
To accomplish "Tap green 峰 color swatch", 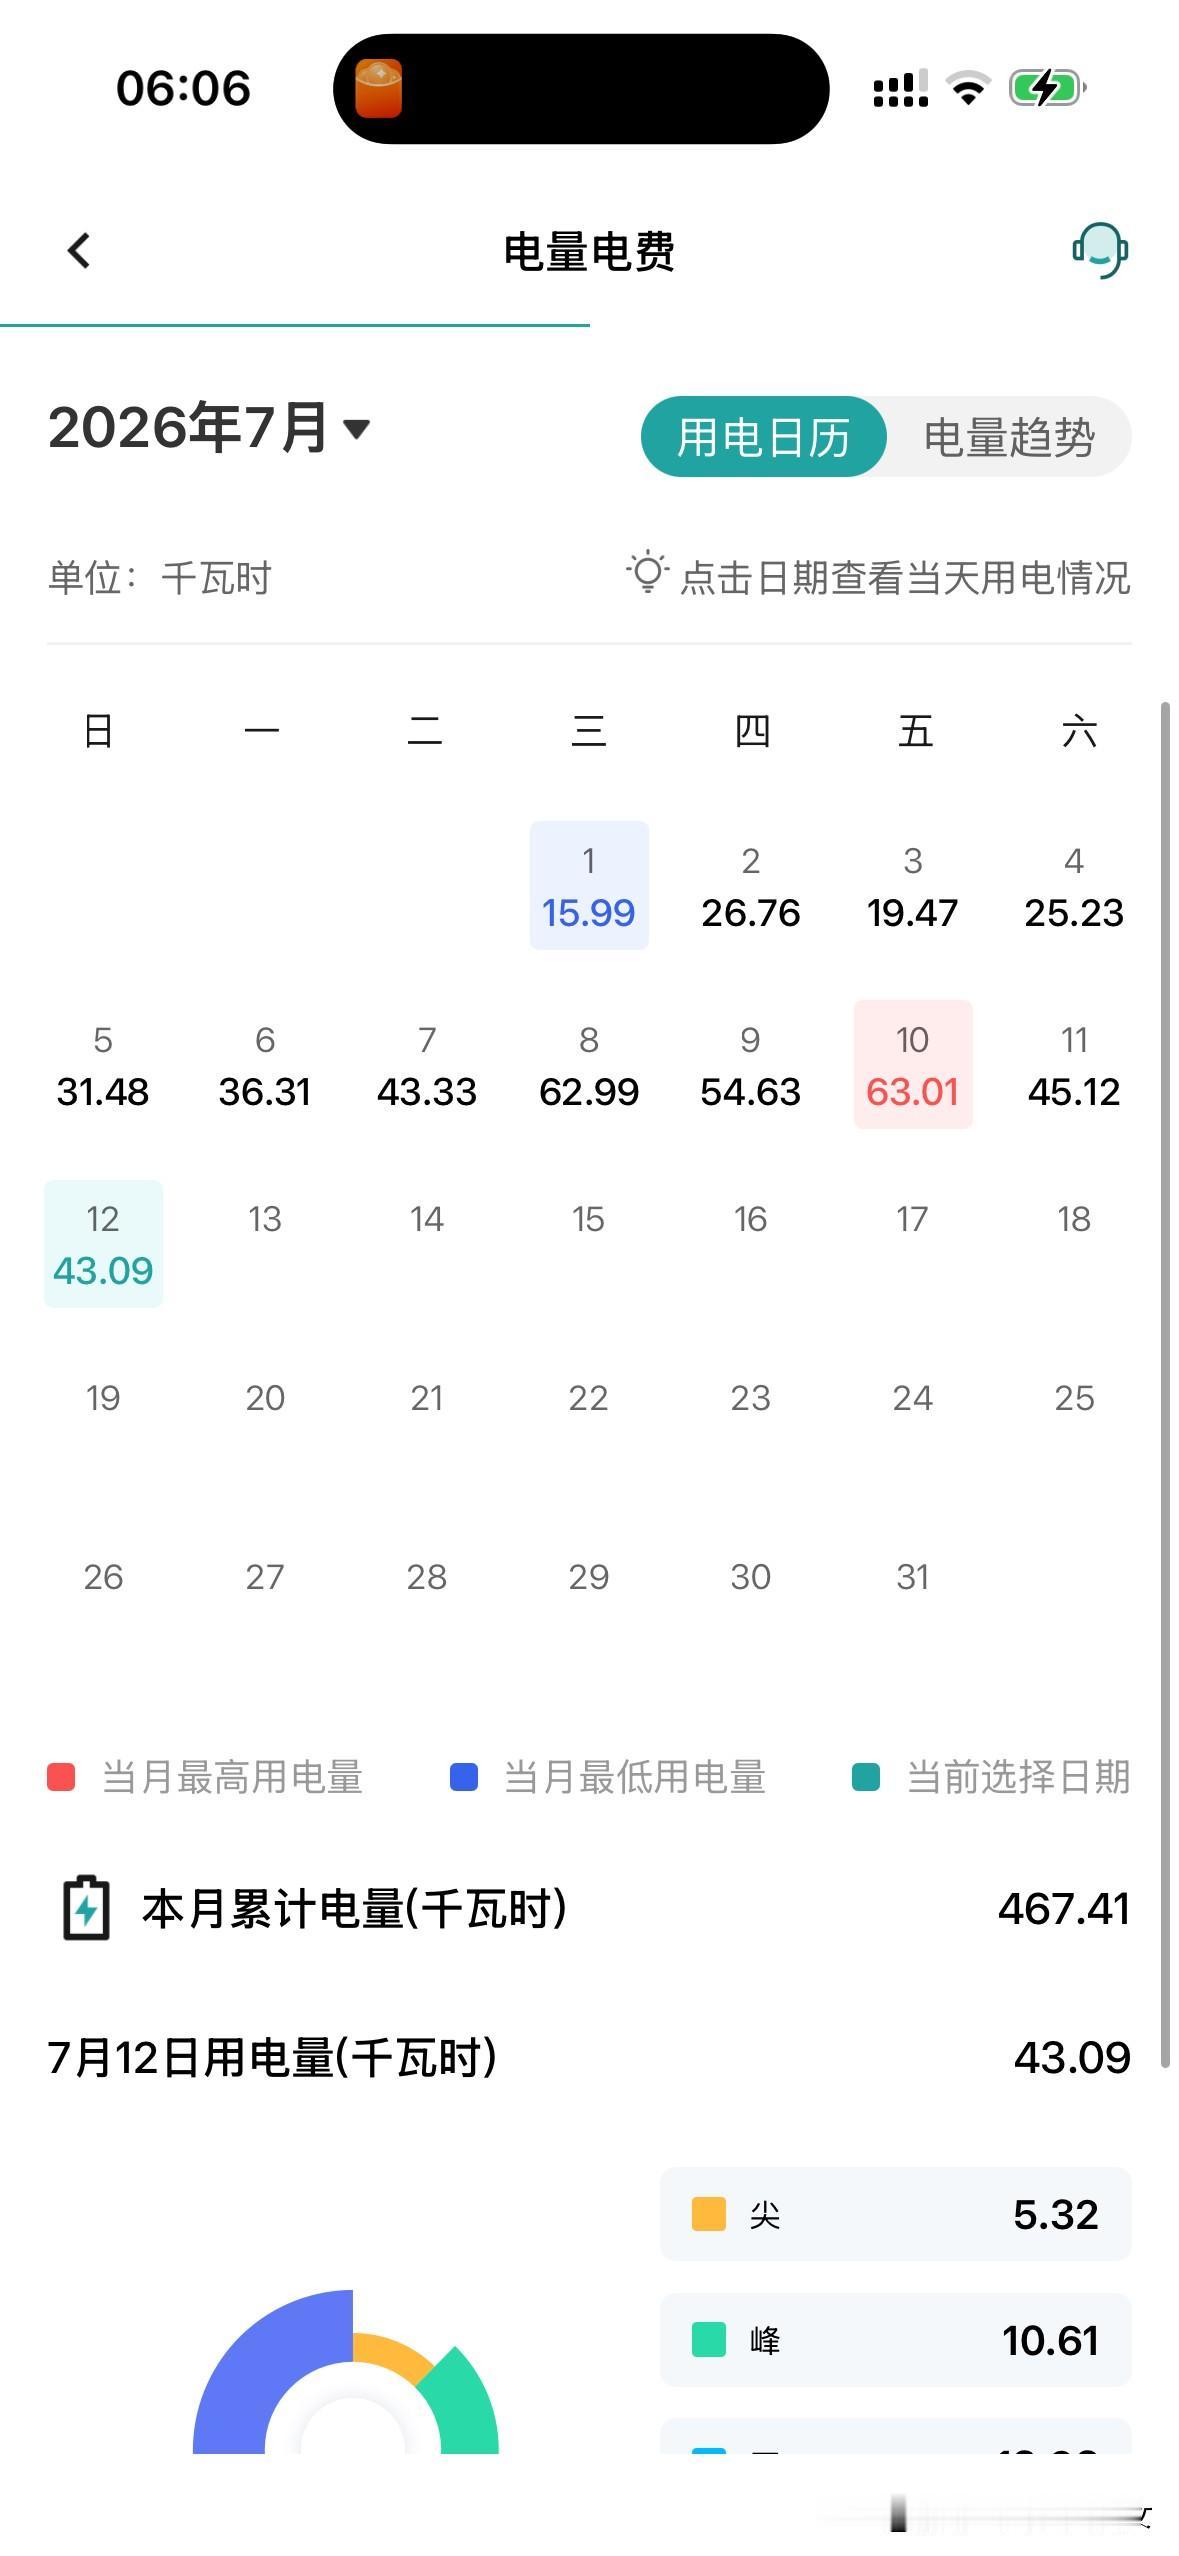I will coord(709,2340).
